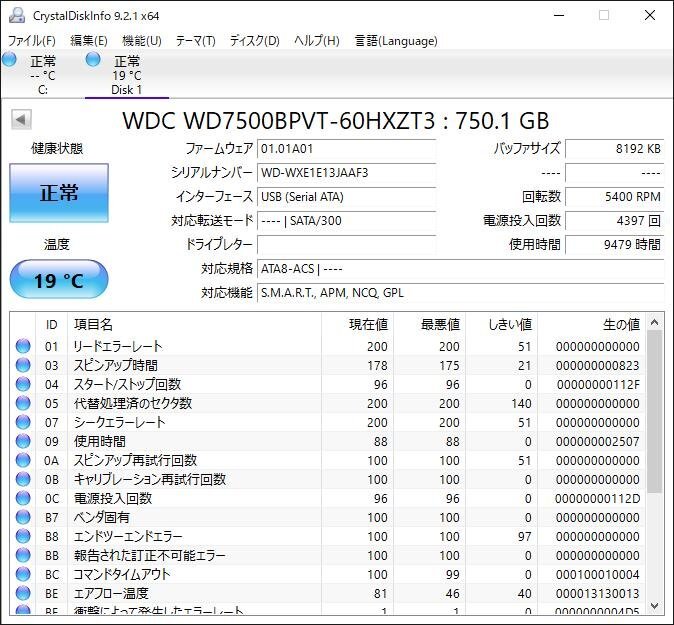This screenshot has width=674, height=625.
Task: Click the status orb of the 04 スタート/ストップ回数 row
Action: tap(23, 384)
